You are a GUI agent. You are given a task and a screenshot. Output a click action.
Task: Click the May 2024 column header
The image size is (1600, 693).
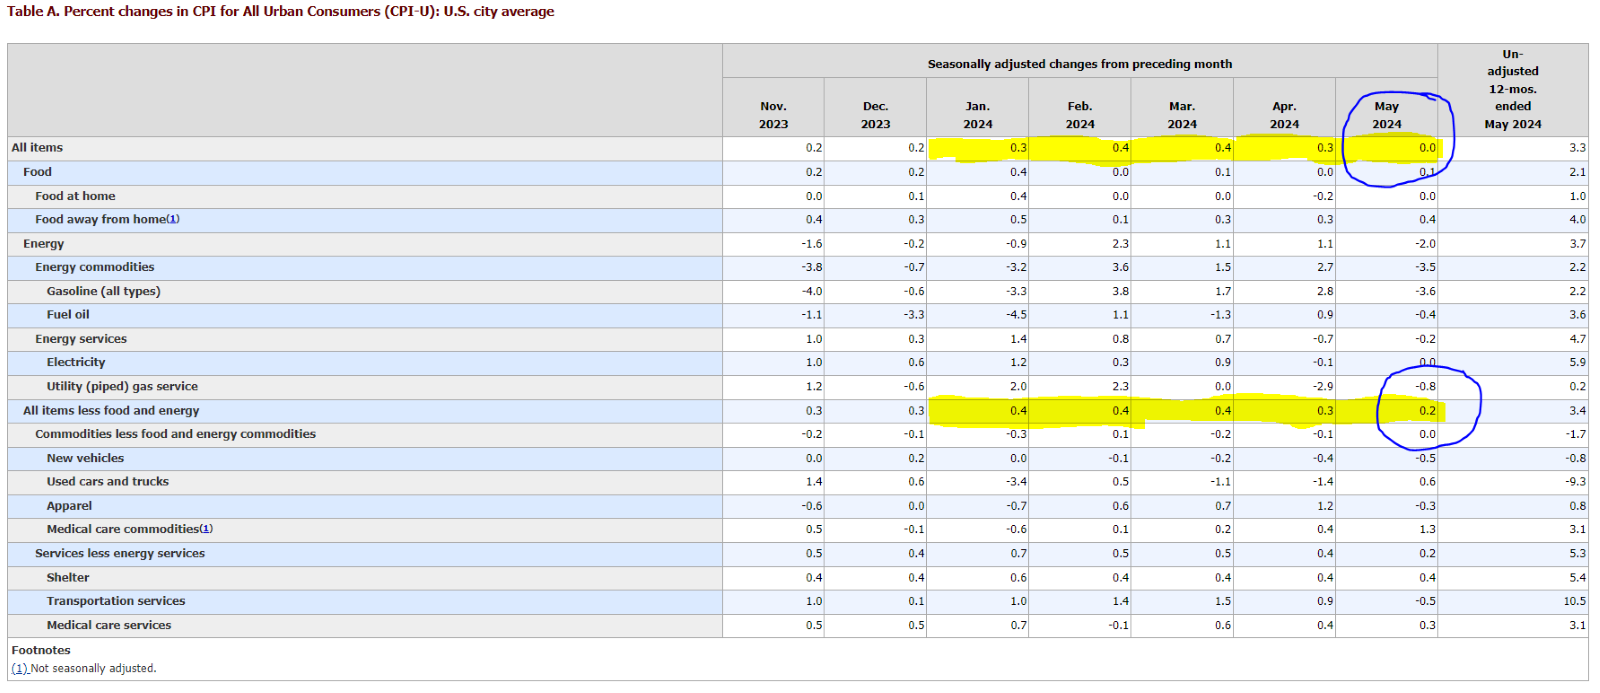(x=1386, y=115)
